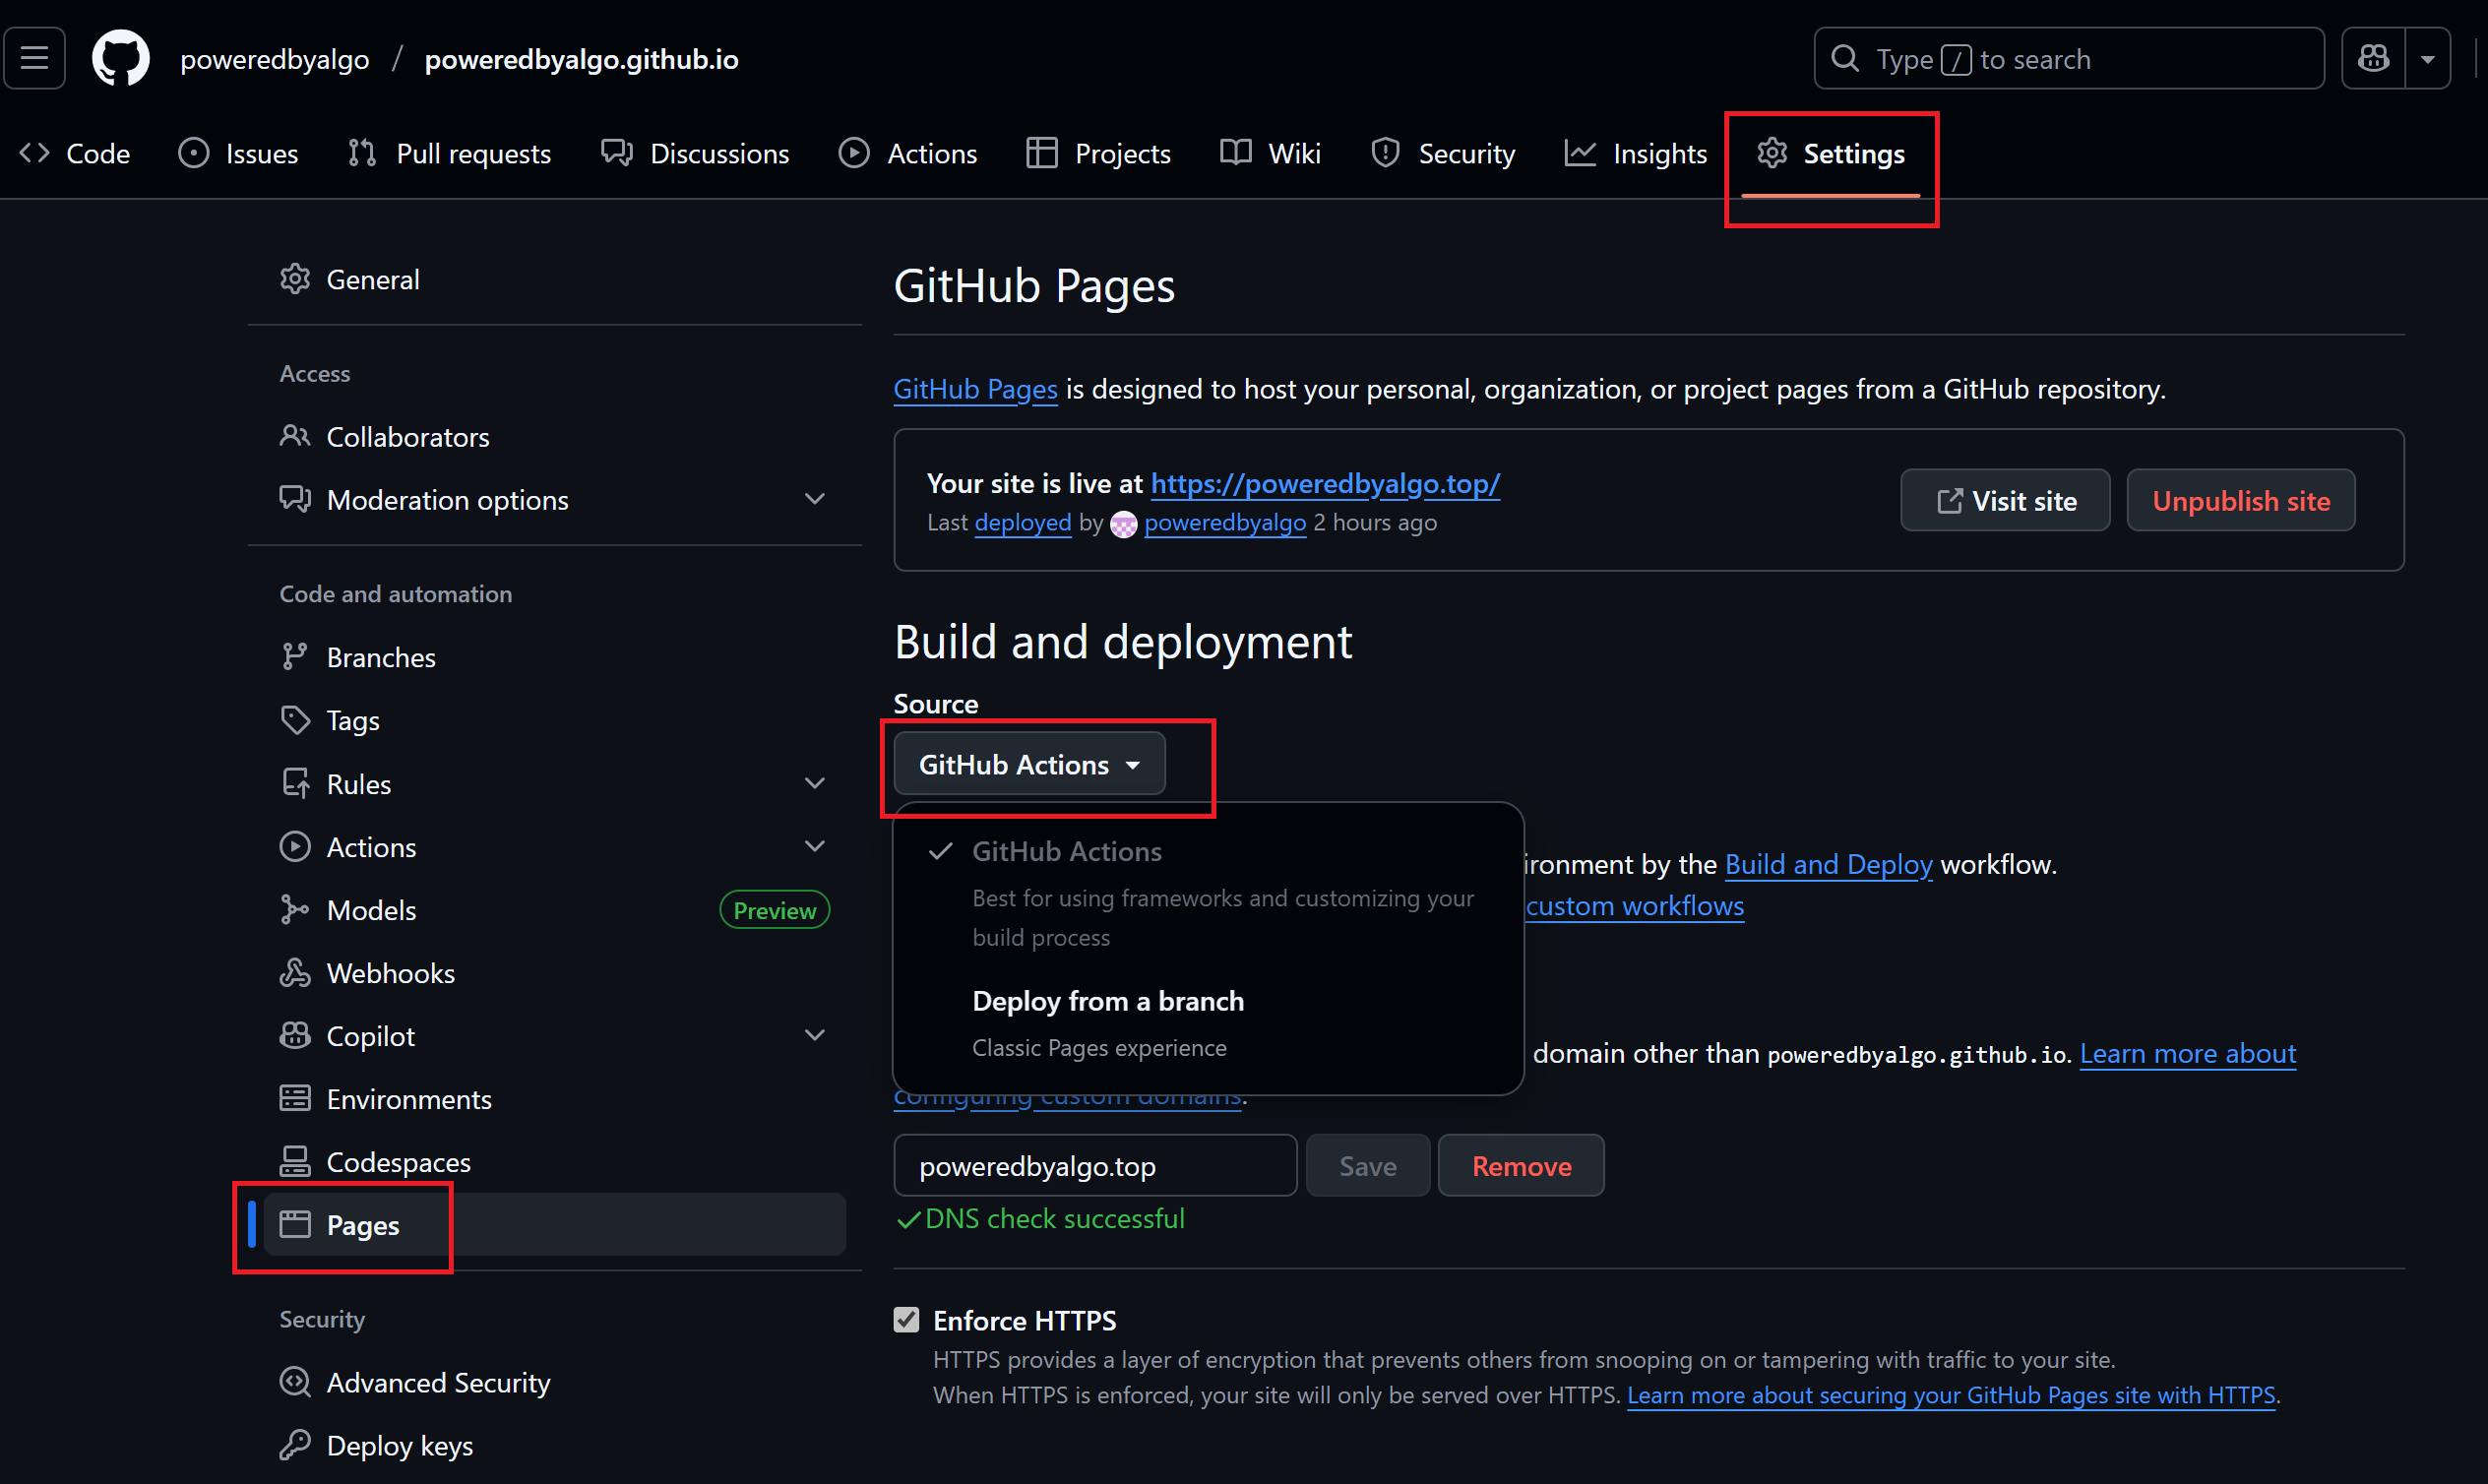This screenshot has width=2488, height=1484.
Task: Go to Deploy keys settings
Action: point(399,1446)
